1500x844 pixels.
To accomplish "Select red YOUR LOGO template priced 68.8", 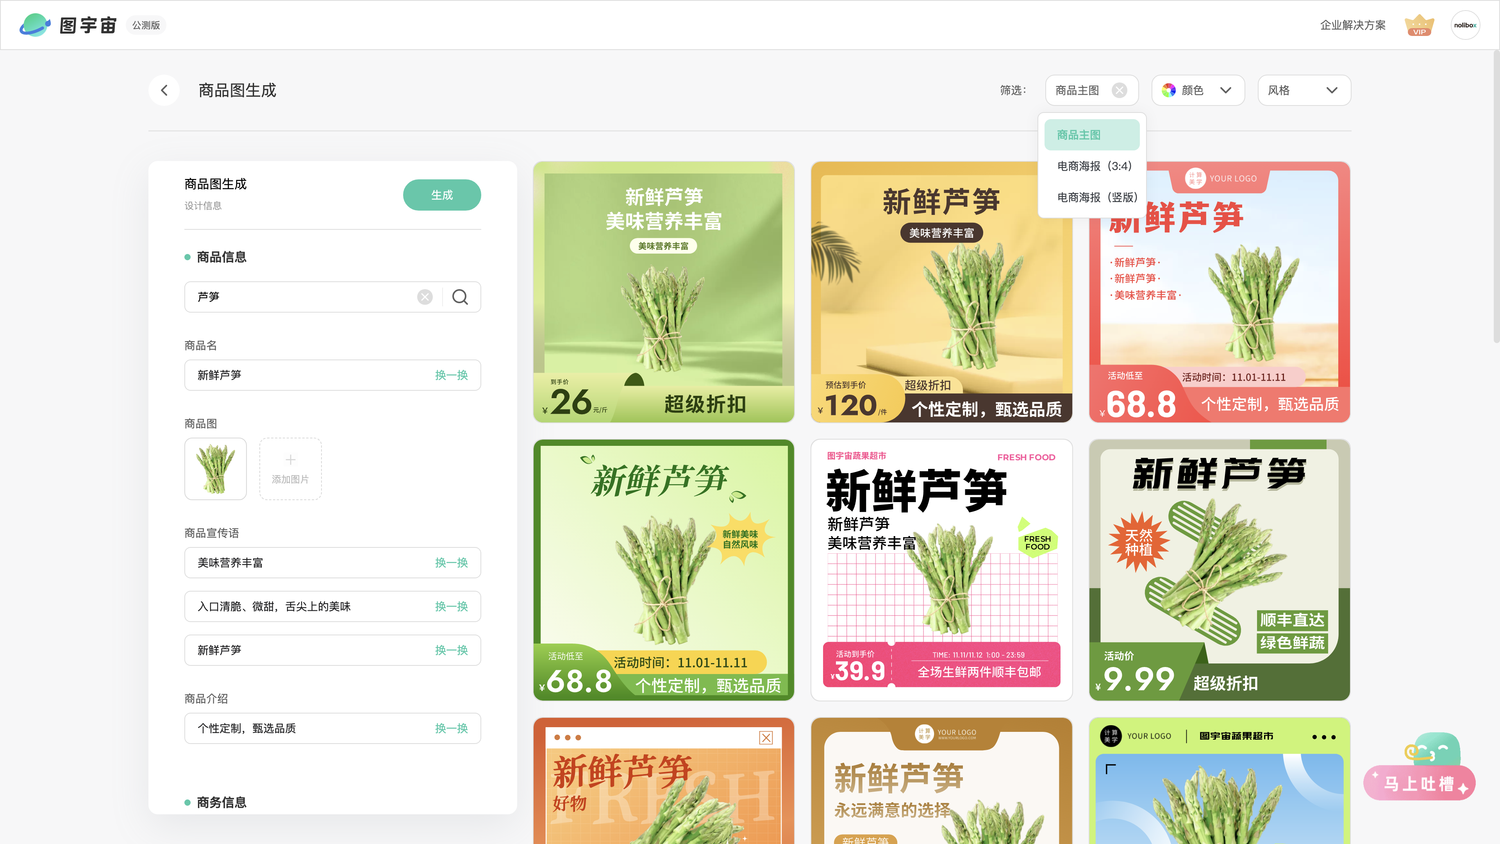I will click(x=1220, y=292).
